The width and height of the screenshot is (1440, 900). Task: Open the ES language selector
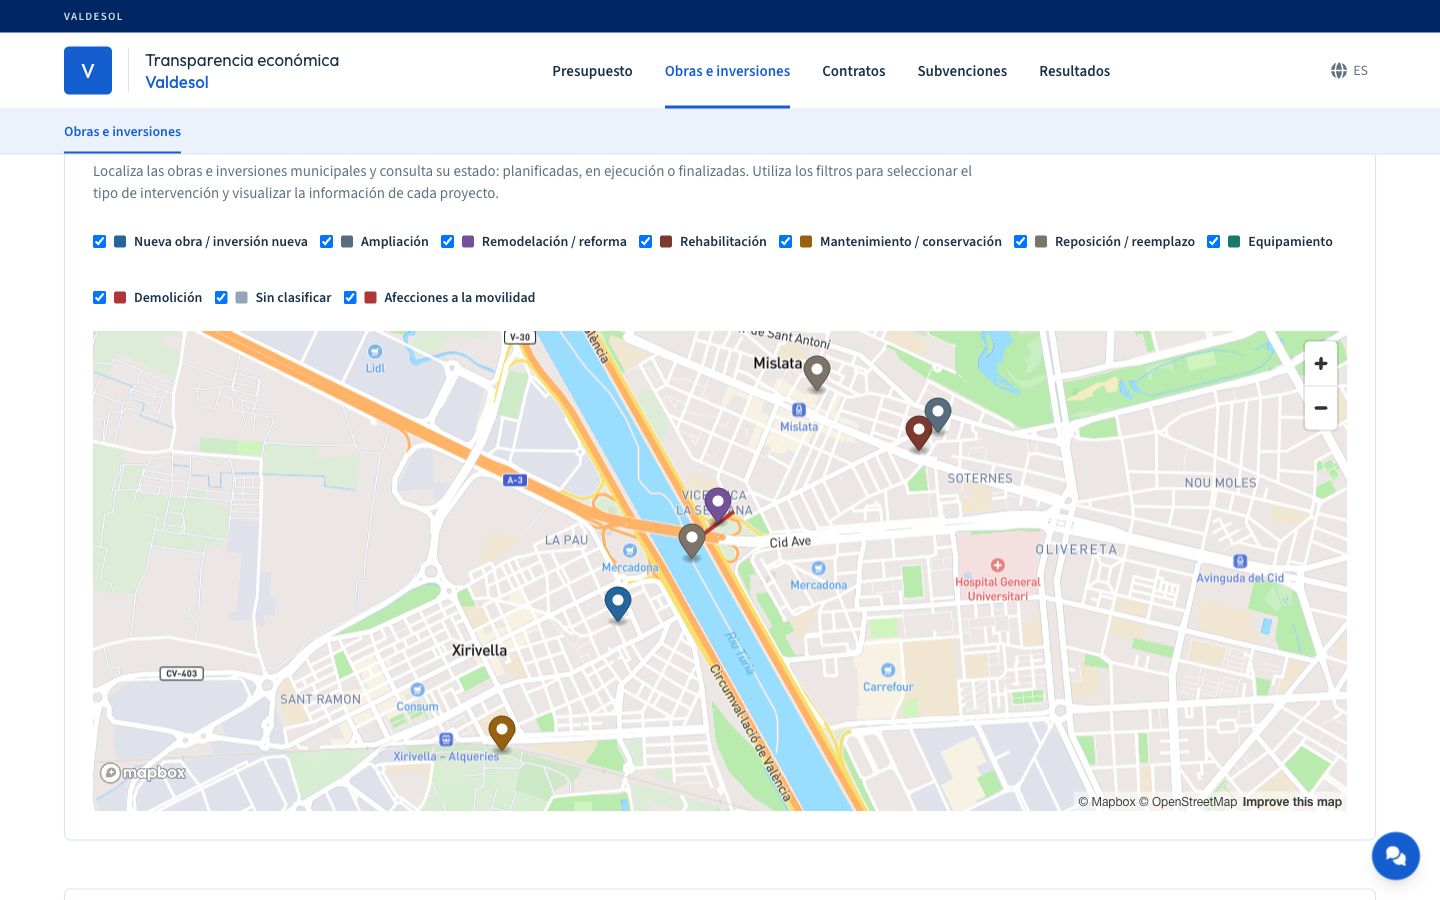click(x=1349, y=70)
